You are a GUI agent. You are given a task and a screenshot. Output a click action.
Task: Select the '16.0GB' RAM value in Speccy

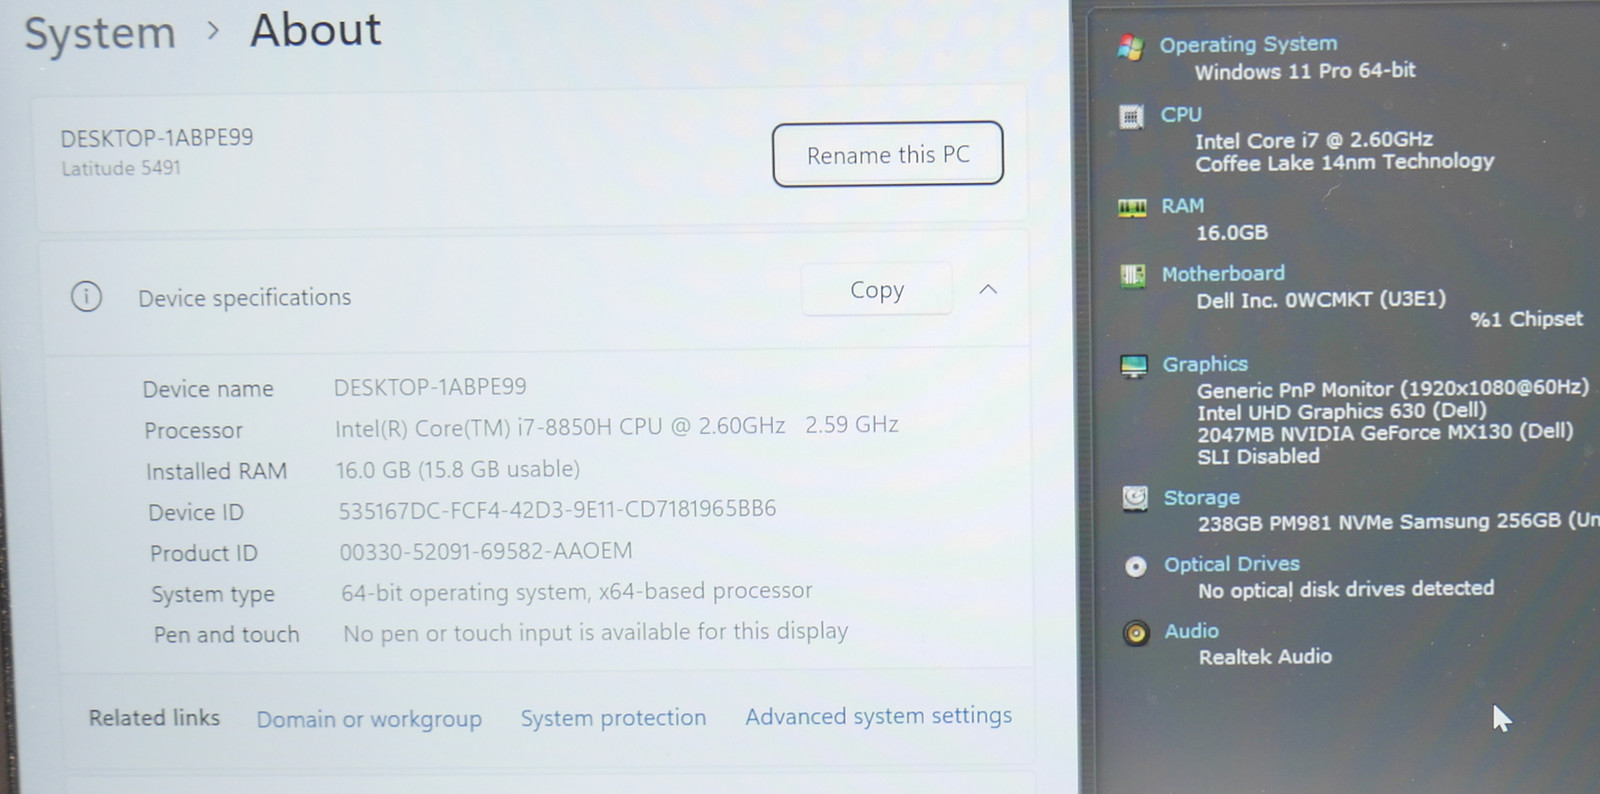pyautogui.click(x=1232, y=233)
